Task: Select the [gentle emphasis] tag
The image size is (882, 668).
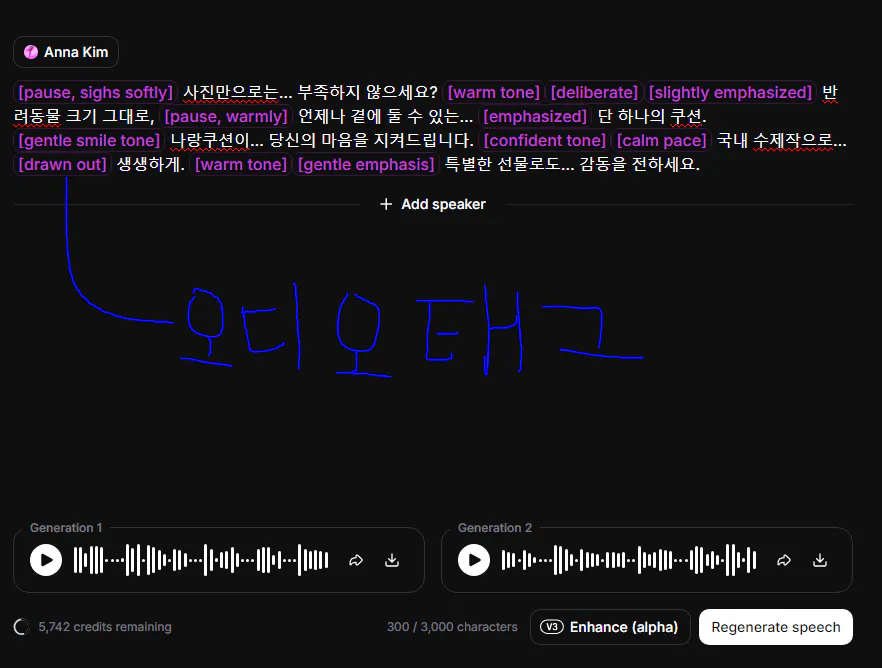Action: (x=366, y=165)
